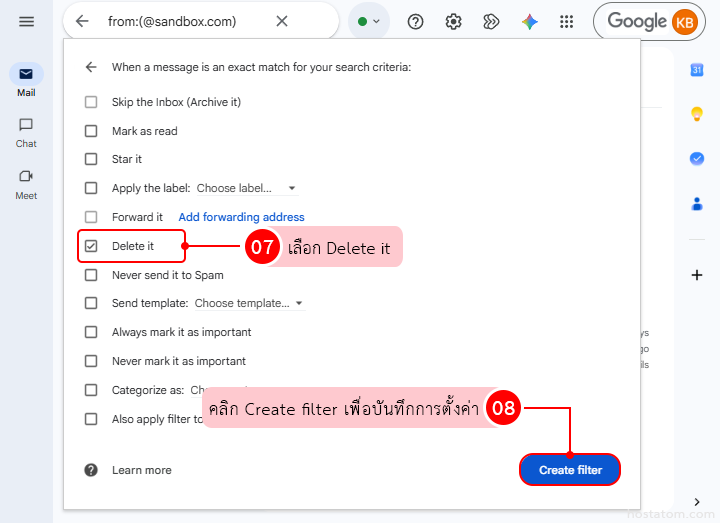Click the back arrow in search bar

(x=82, y=21)
